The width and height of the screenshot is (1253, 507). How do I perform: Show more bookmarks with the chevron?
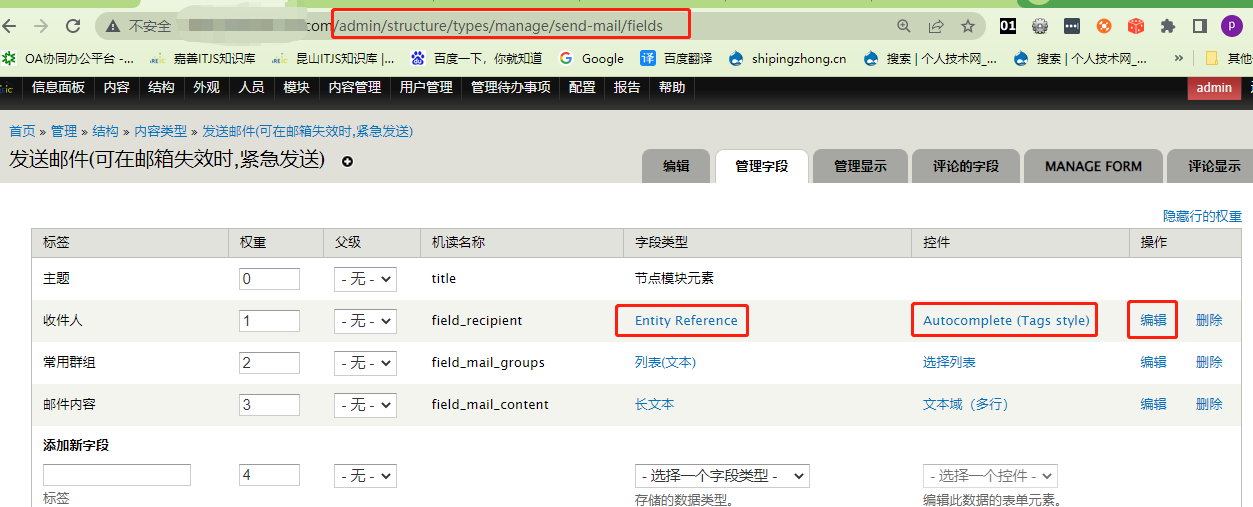(x=1178, y=58)
